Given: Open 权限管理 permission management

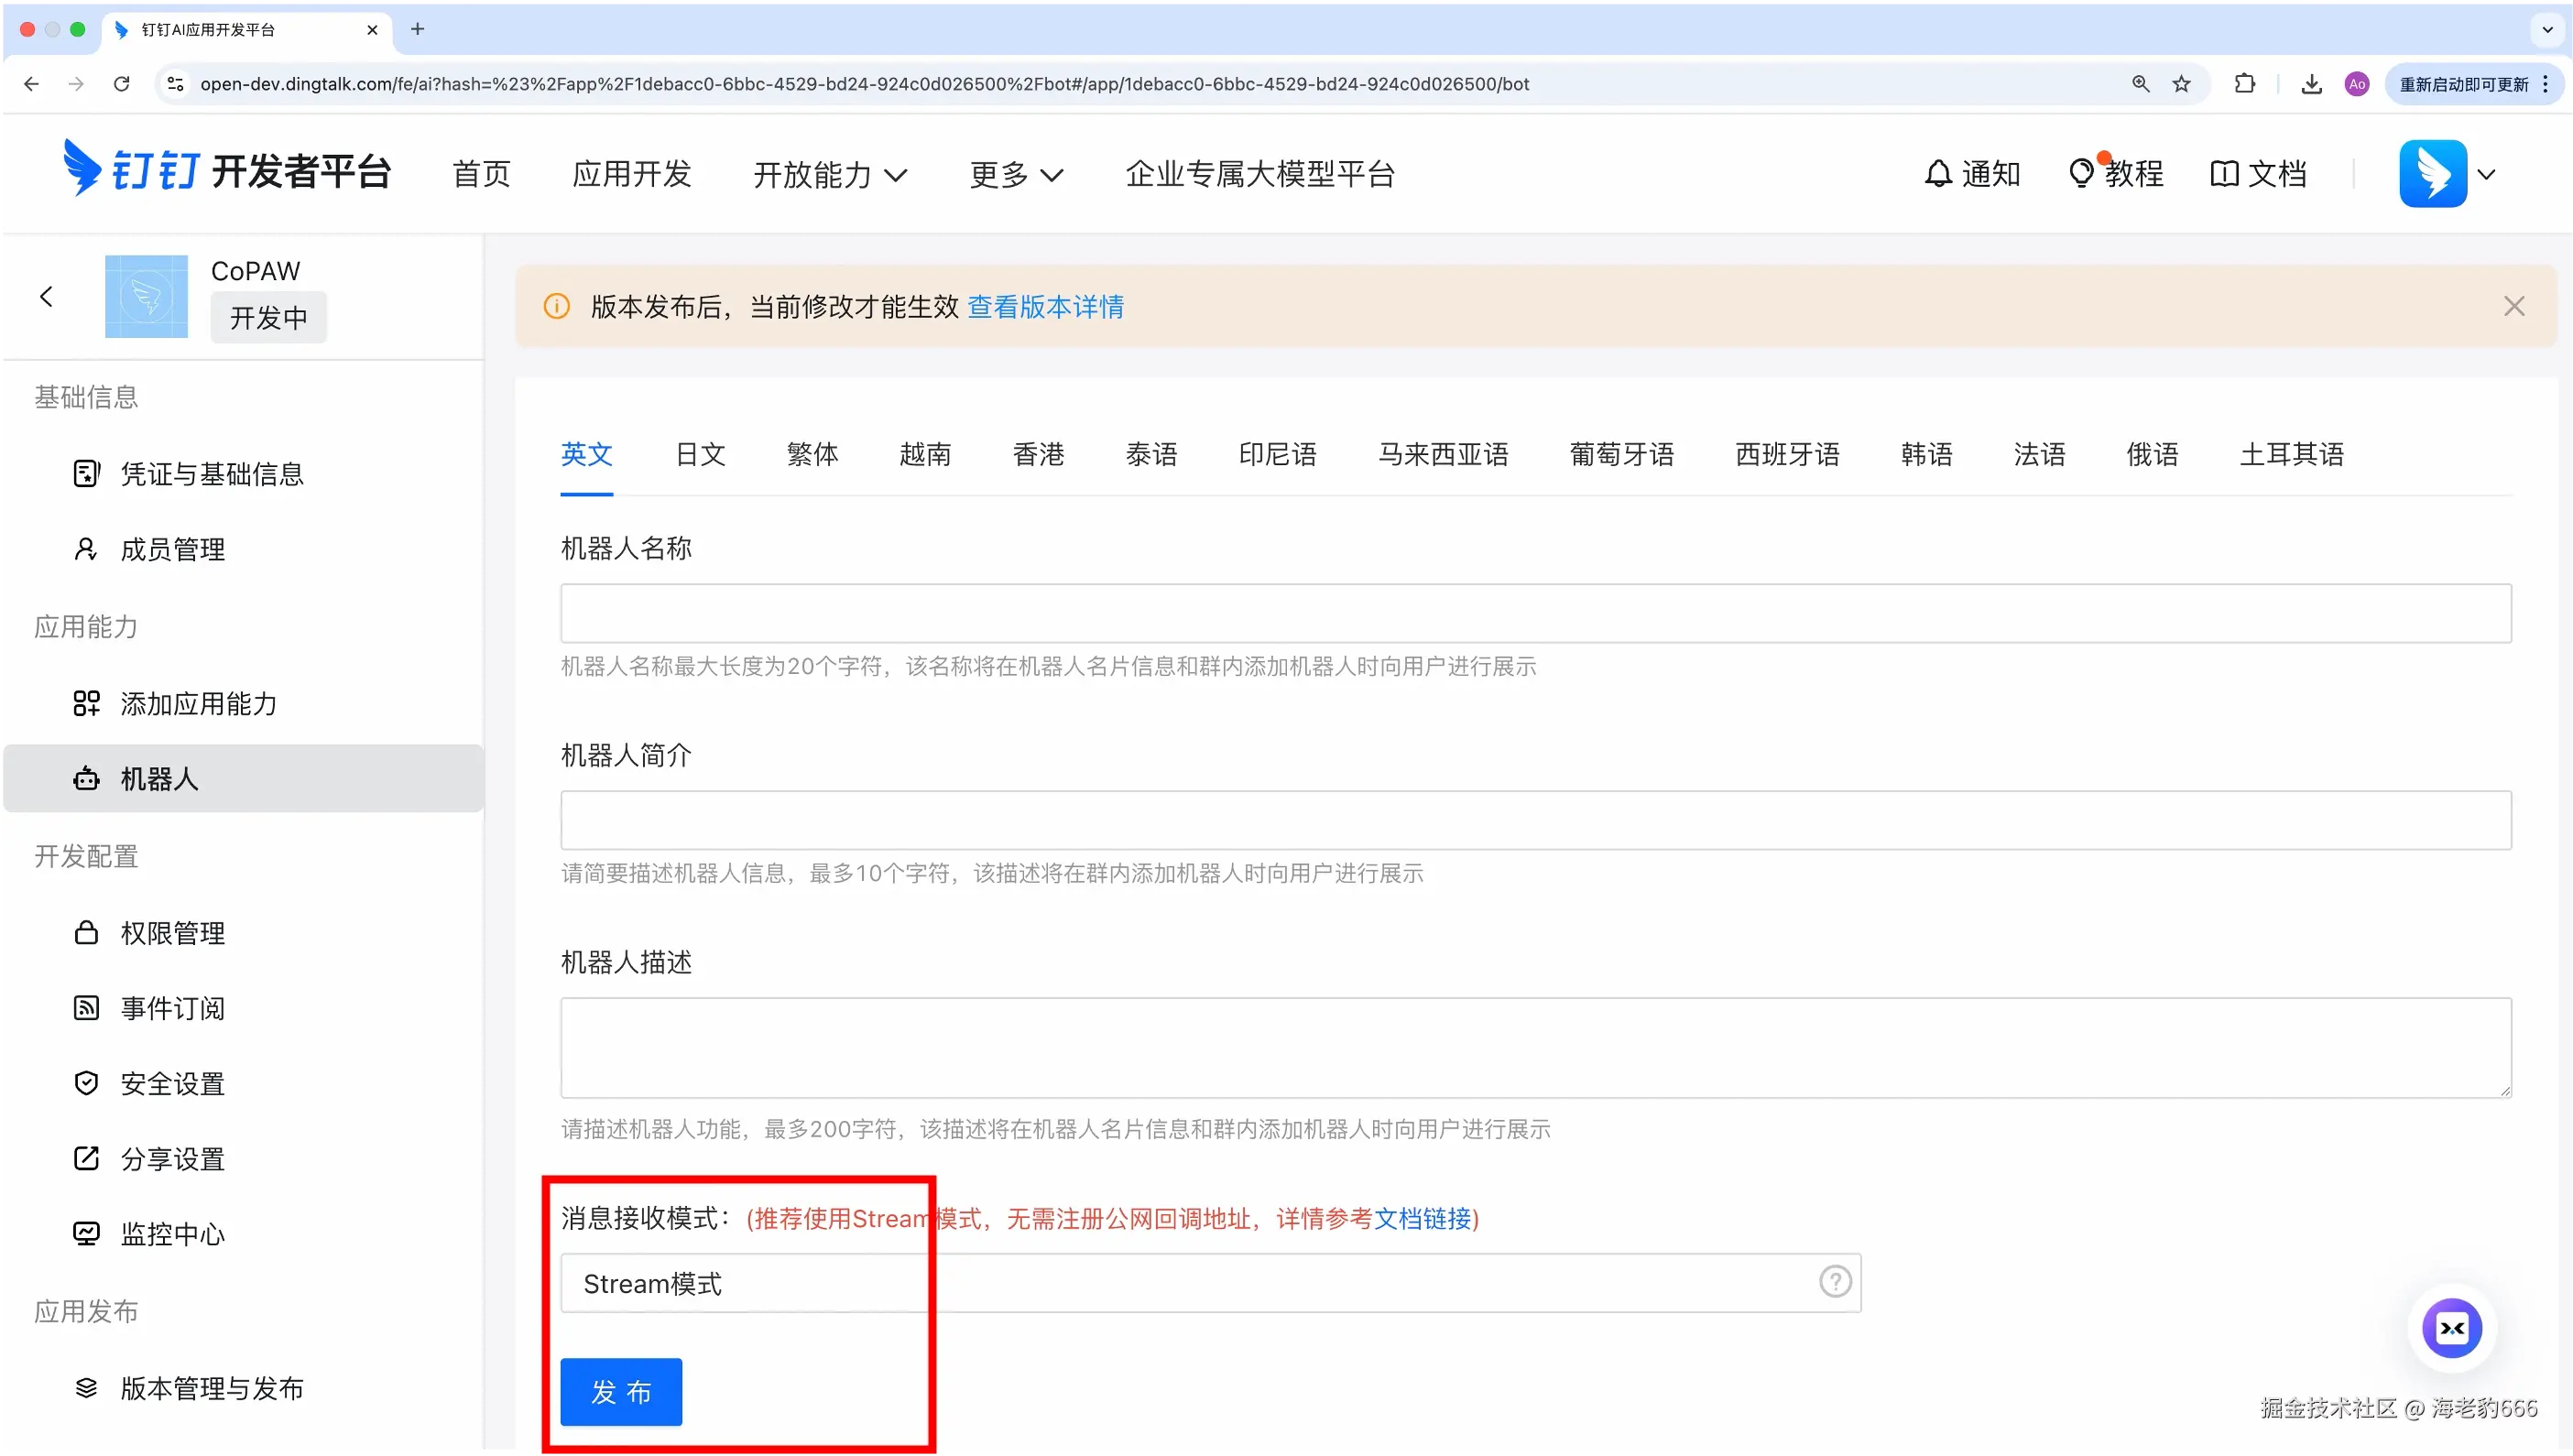Looking at the screenshot, I should pos(173,932).
